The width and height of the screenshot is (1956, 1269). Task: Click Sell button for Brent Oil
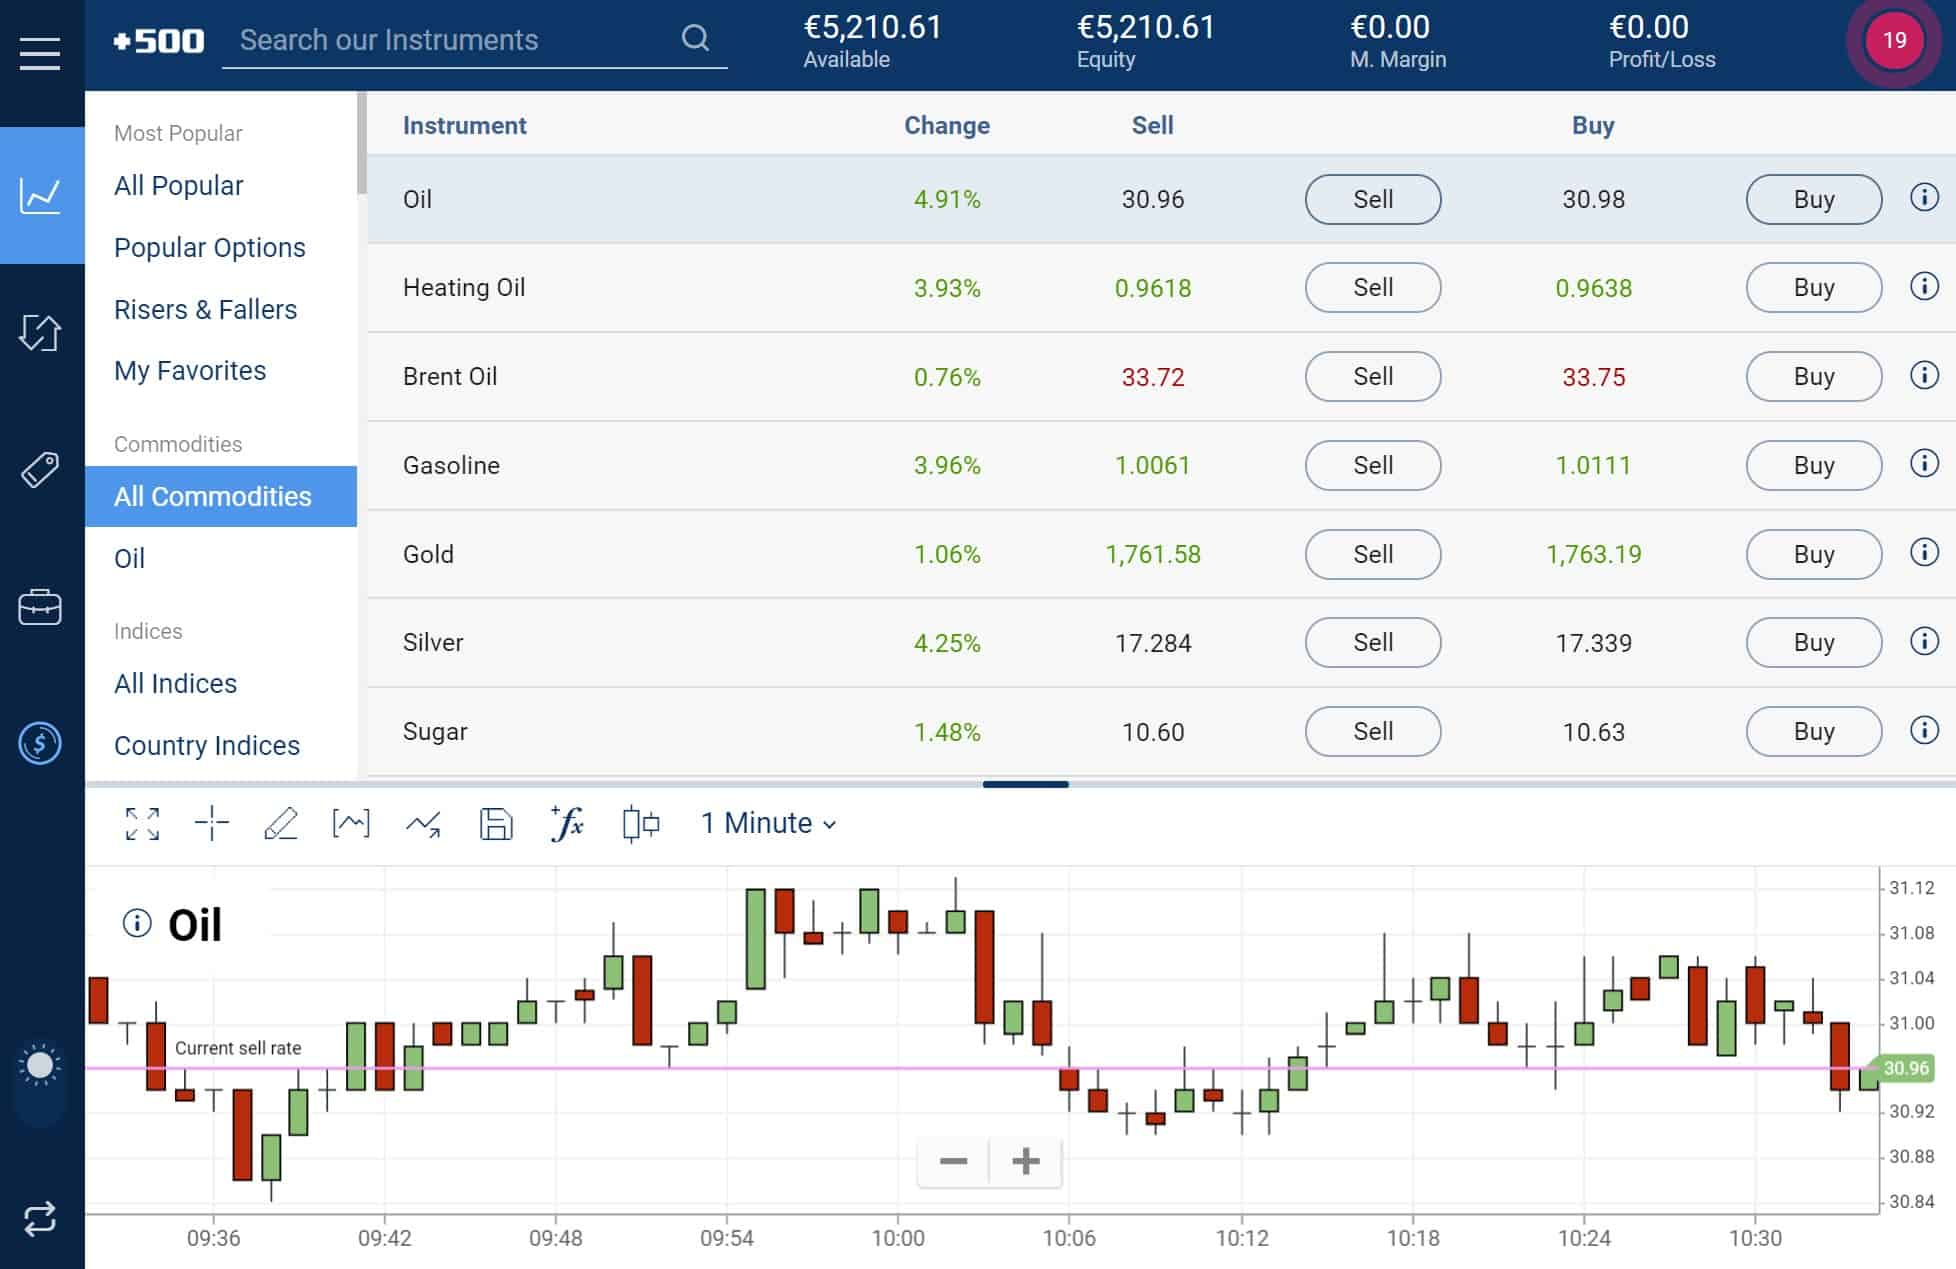[1373, 376]
